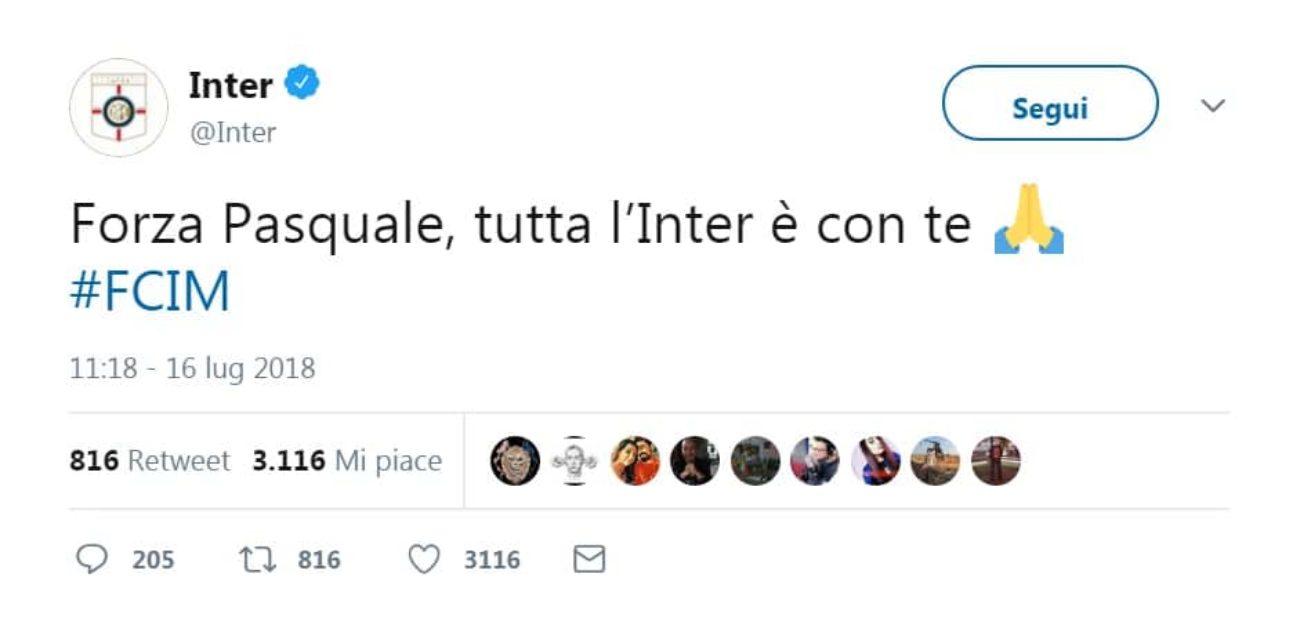Screen dimensions: 1300x632
Task: Open the couple-in-orange liker avatar
Action: pyautogui.click(x=635, y=461)
